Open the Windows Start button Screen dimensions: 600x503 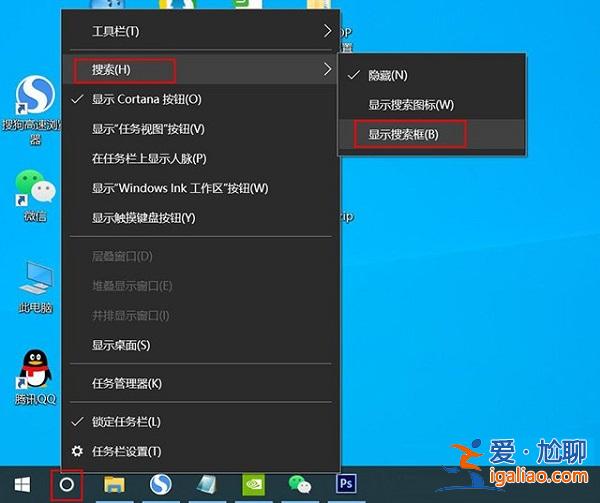[x=22, y=485]
